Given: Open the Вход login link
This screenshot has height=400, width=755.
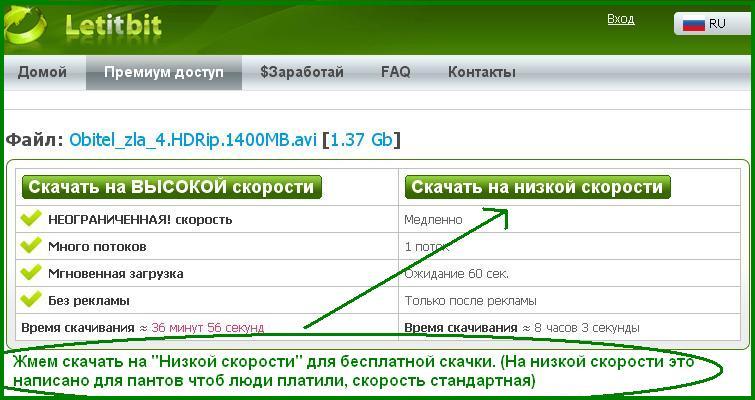Looking at the screenshot, I should [x=620, y=19].
